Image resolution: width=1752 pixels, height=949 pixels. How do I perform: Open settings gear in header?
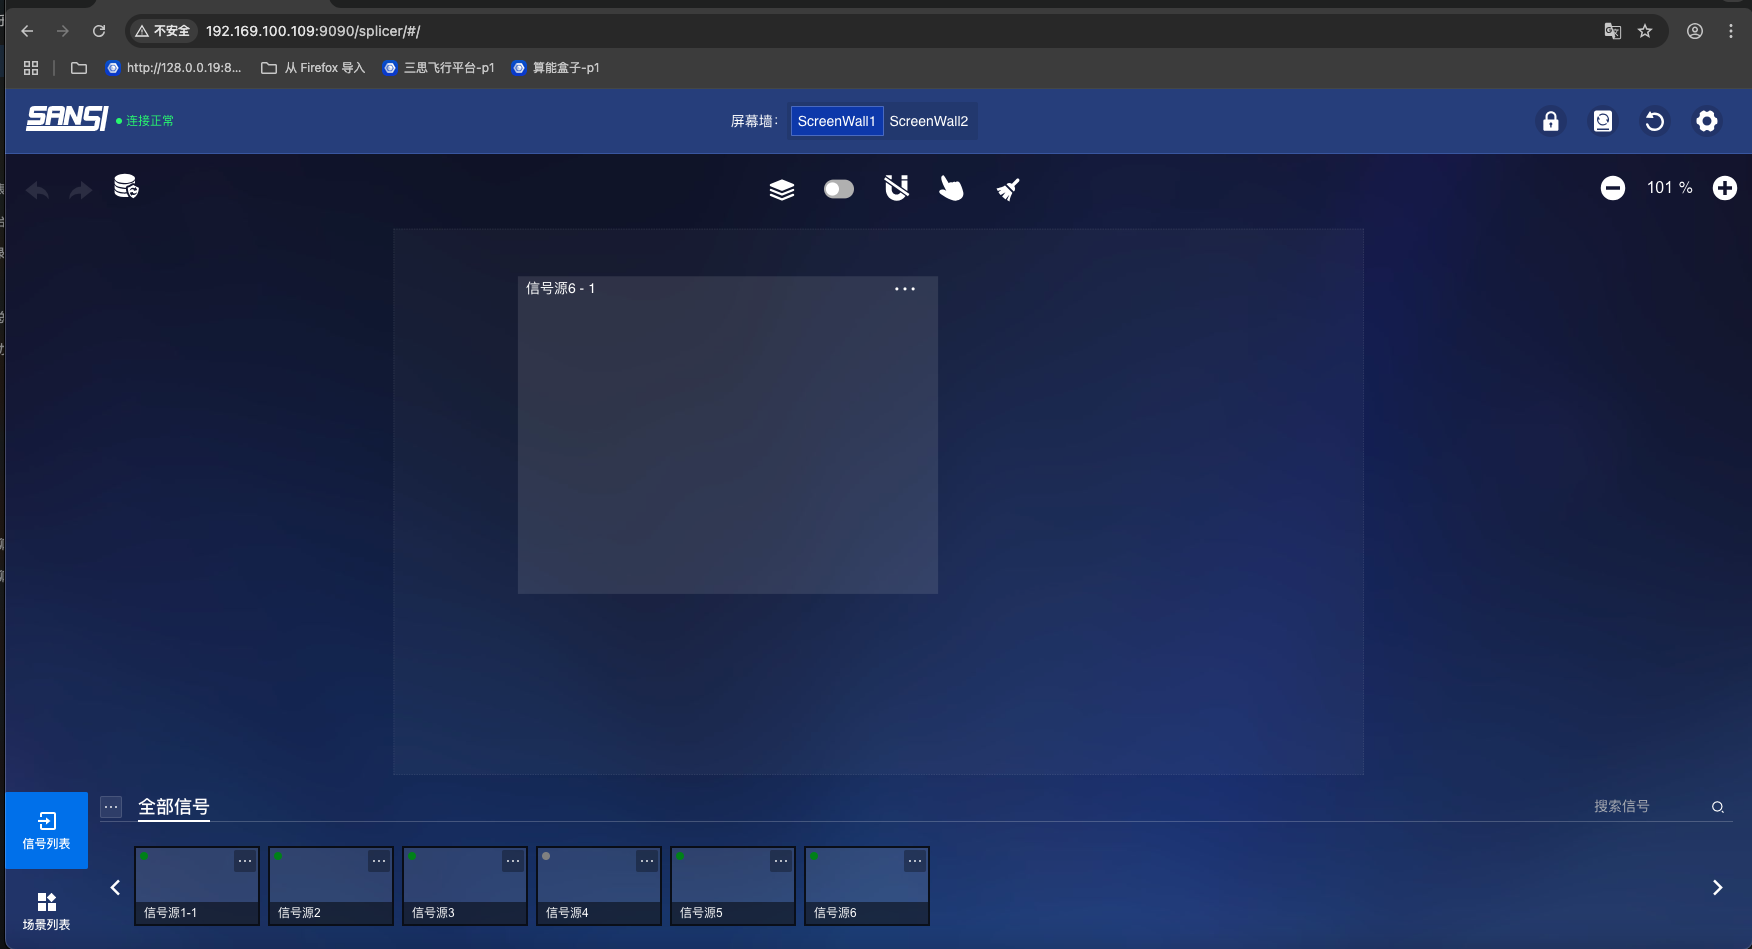point(1707,121)
